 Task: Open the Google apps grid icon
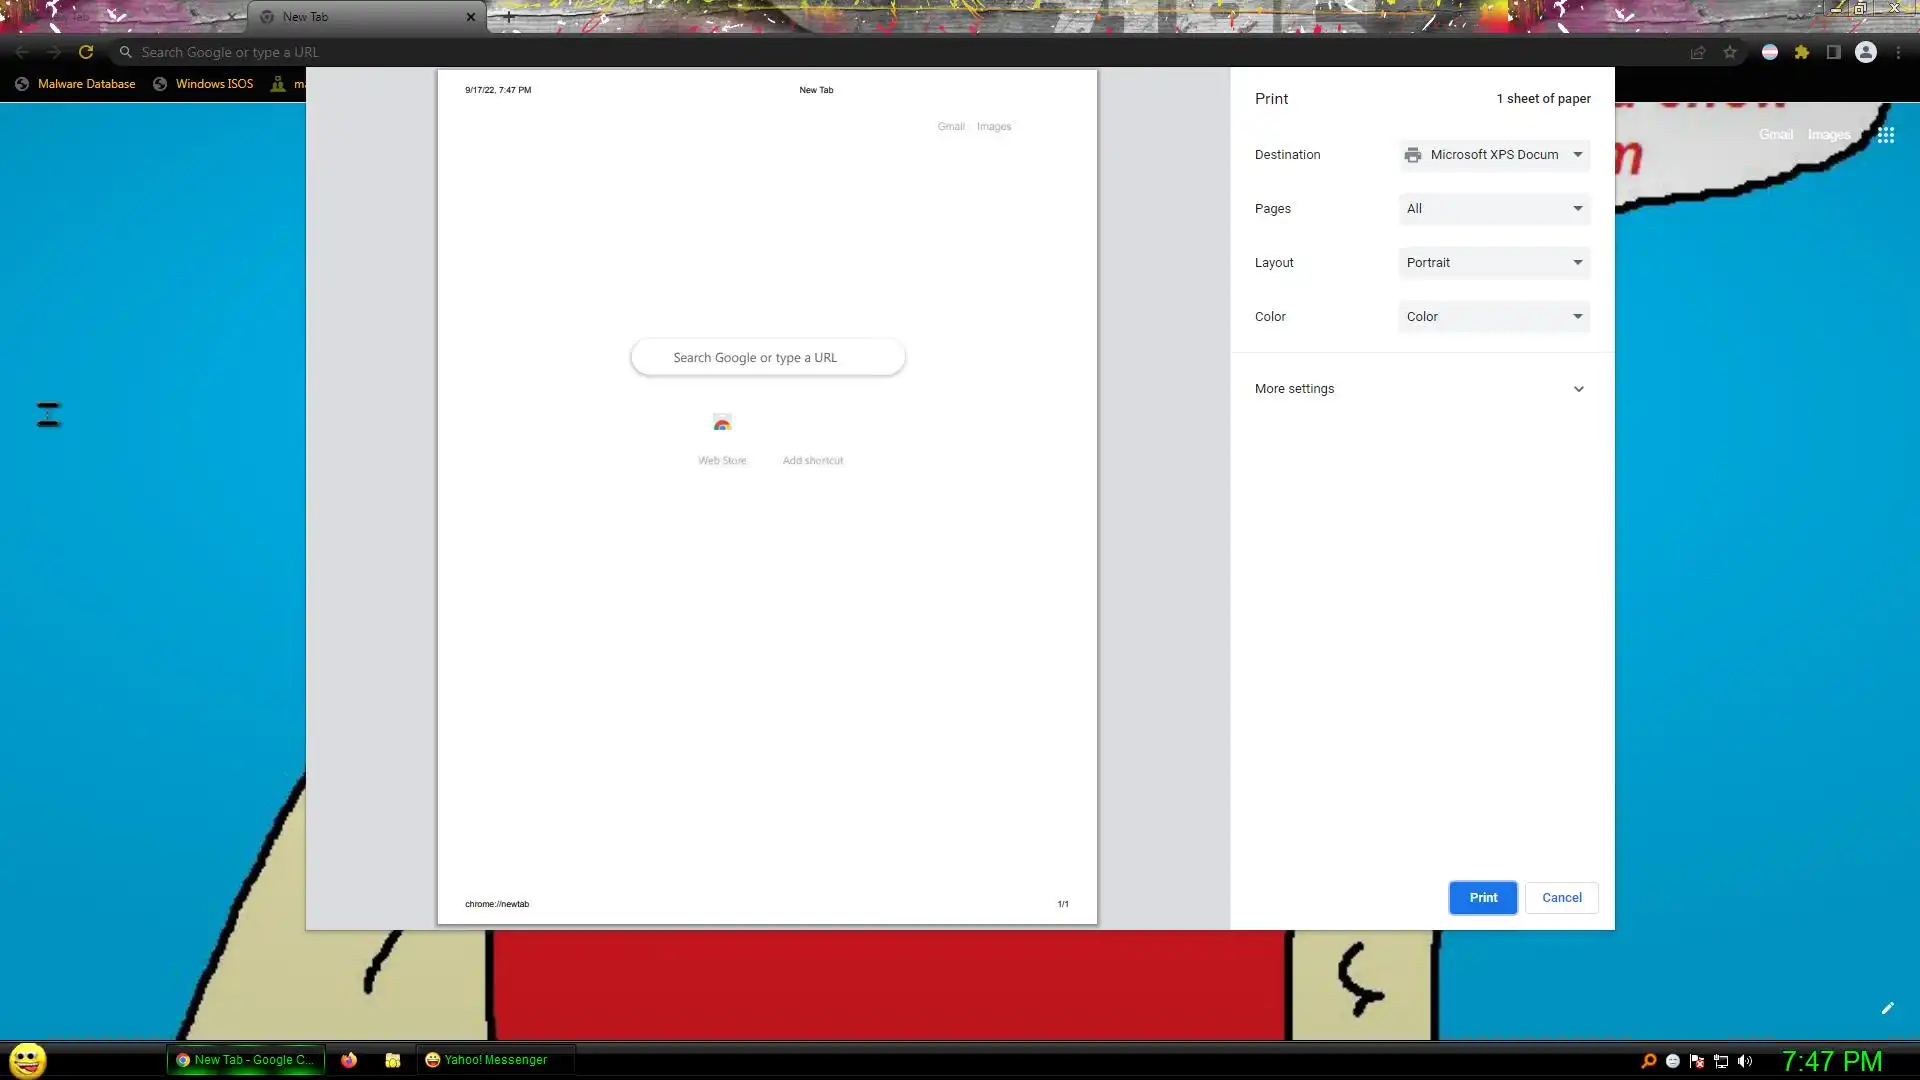coord(1885,135)
